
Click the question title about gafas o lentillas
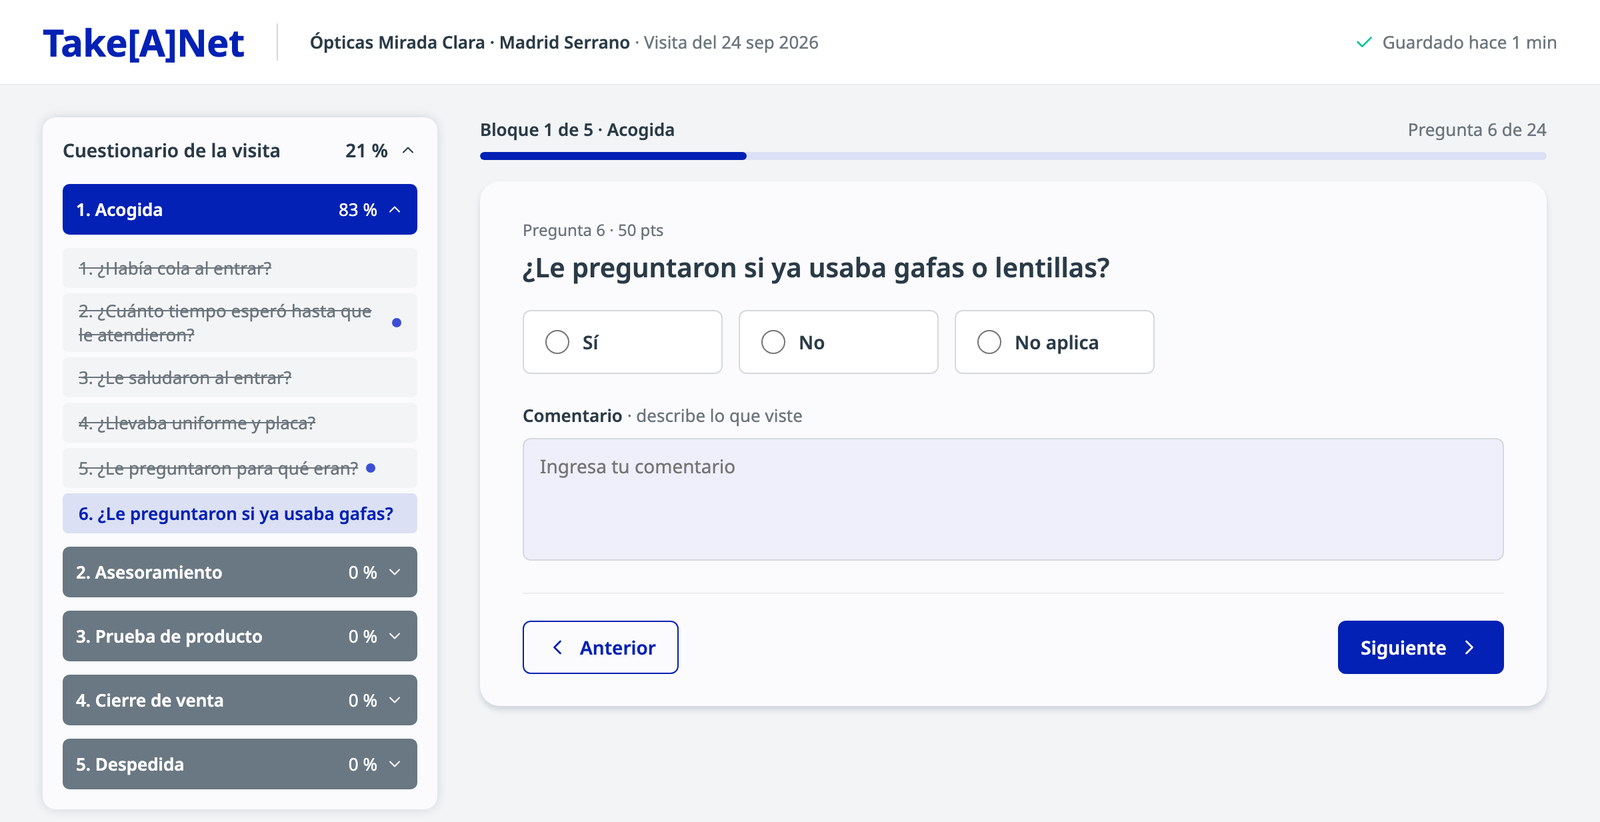[x=816, y=268]
